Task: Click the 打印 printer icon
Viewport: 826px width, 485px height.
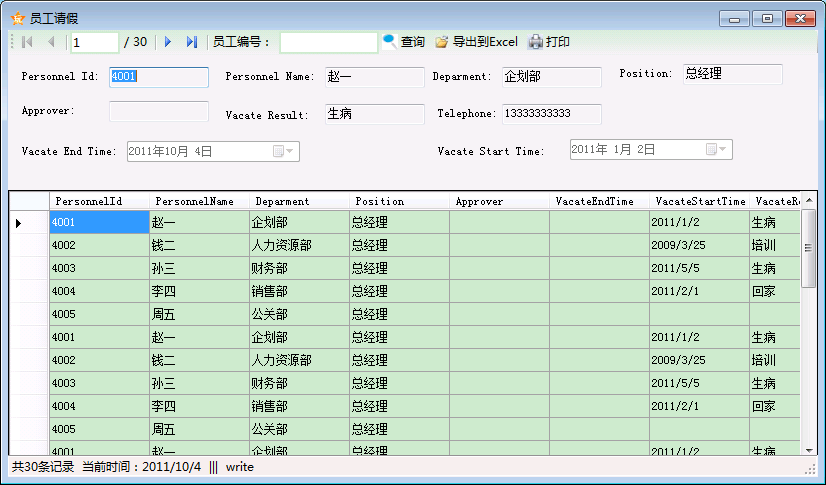Action: 535,42
